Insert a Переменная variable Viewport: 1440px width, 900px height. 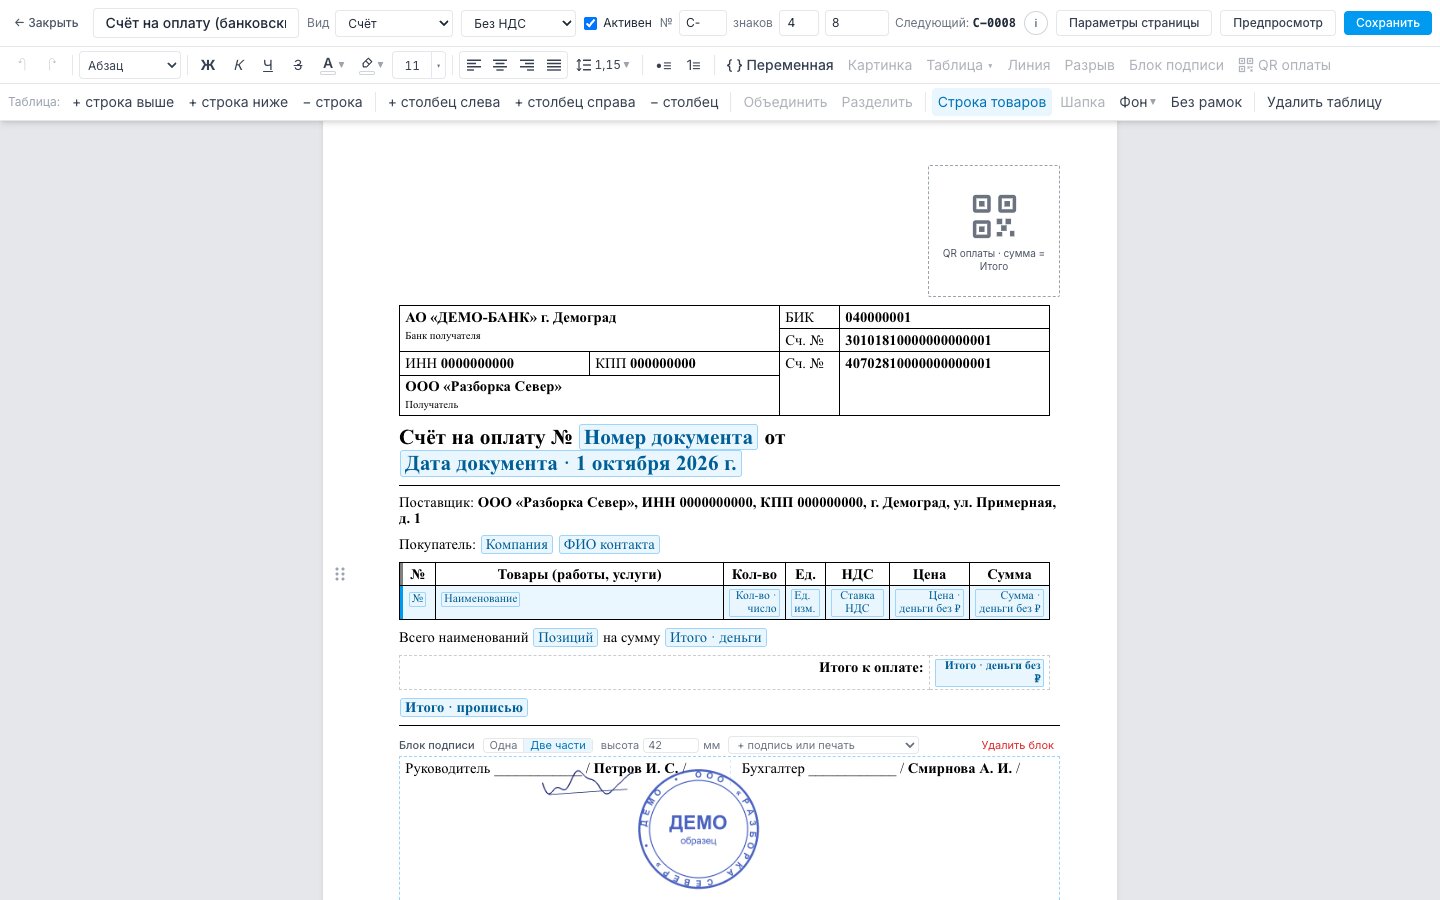coord(780,65)
